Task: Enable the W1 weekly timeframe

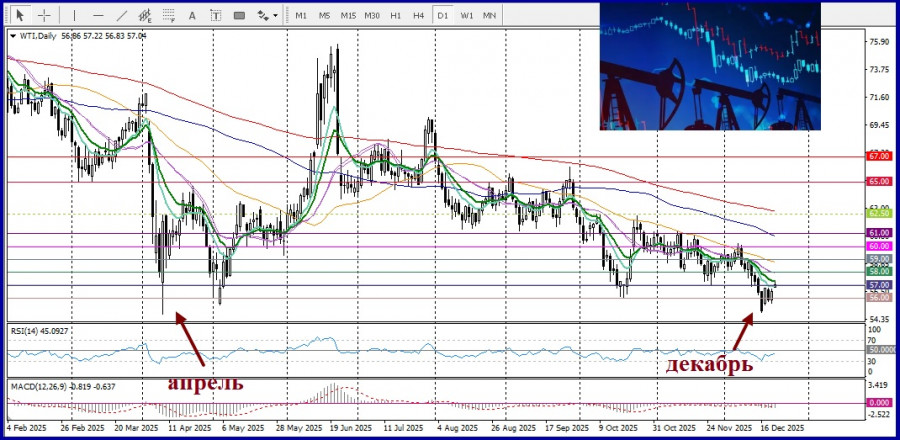Action: pos(467,15)
